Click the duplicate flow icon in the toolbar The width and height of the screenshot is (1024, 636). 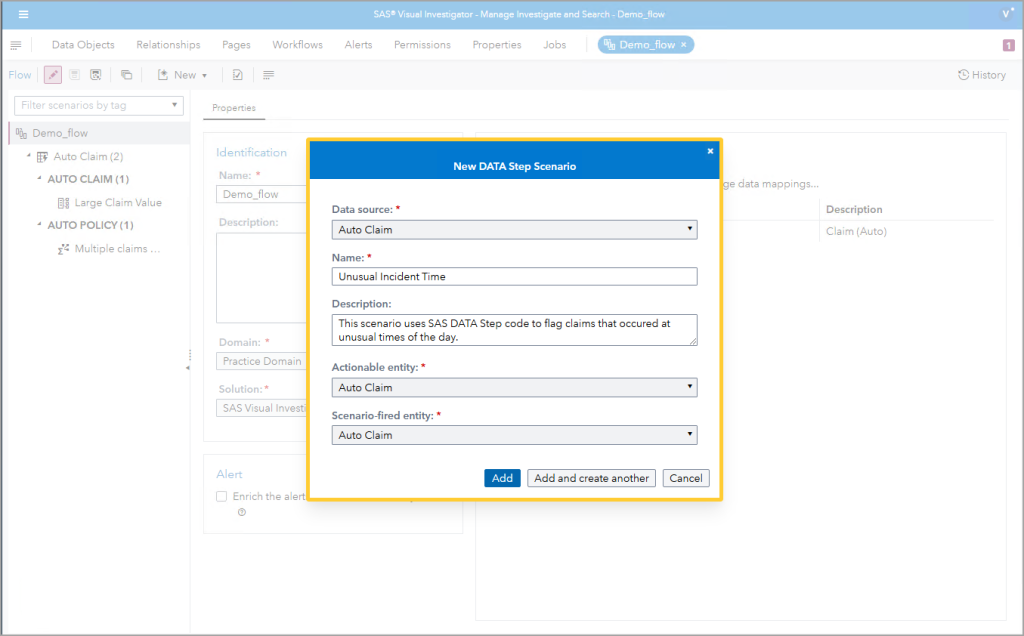127,74
